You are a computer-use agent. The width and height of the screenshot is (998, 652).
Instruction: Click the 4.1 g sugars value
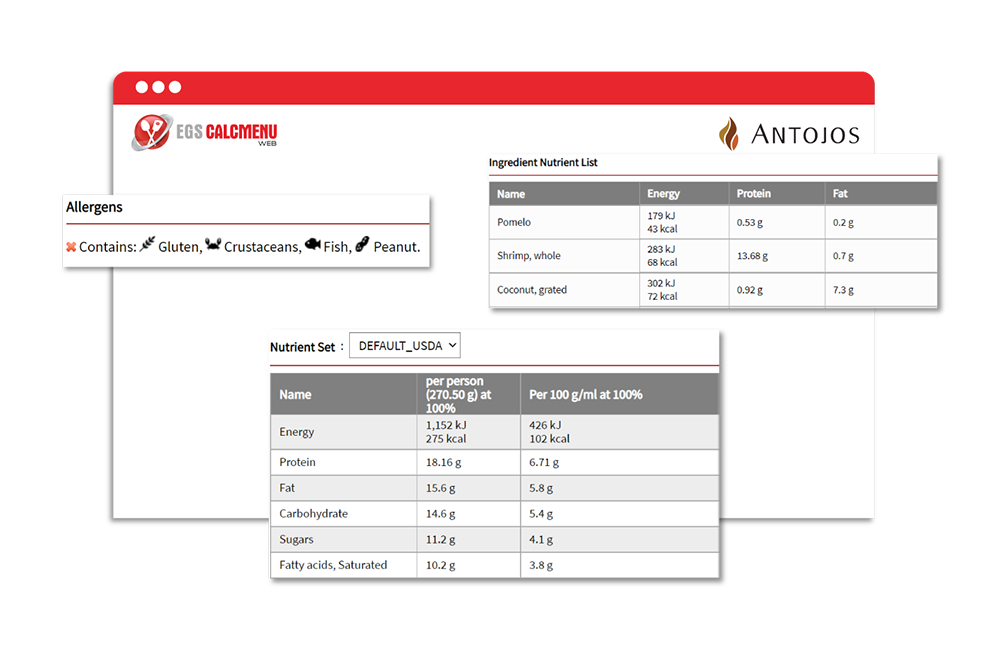541,539
